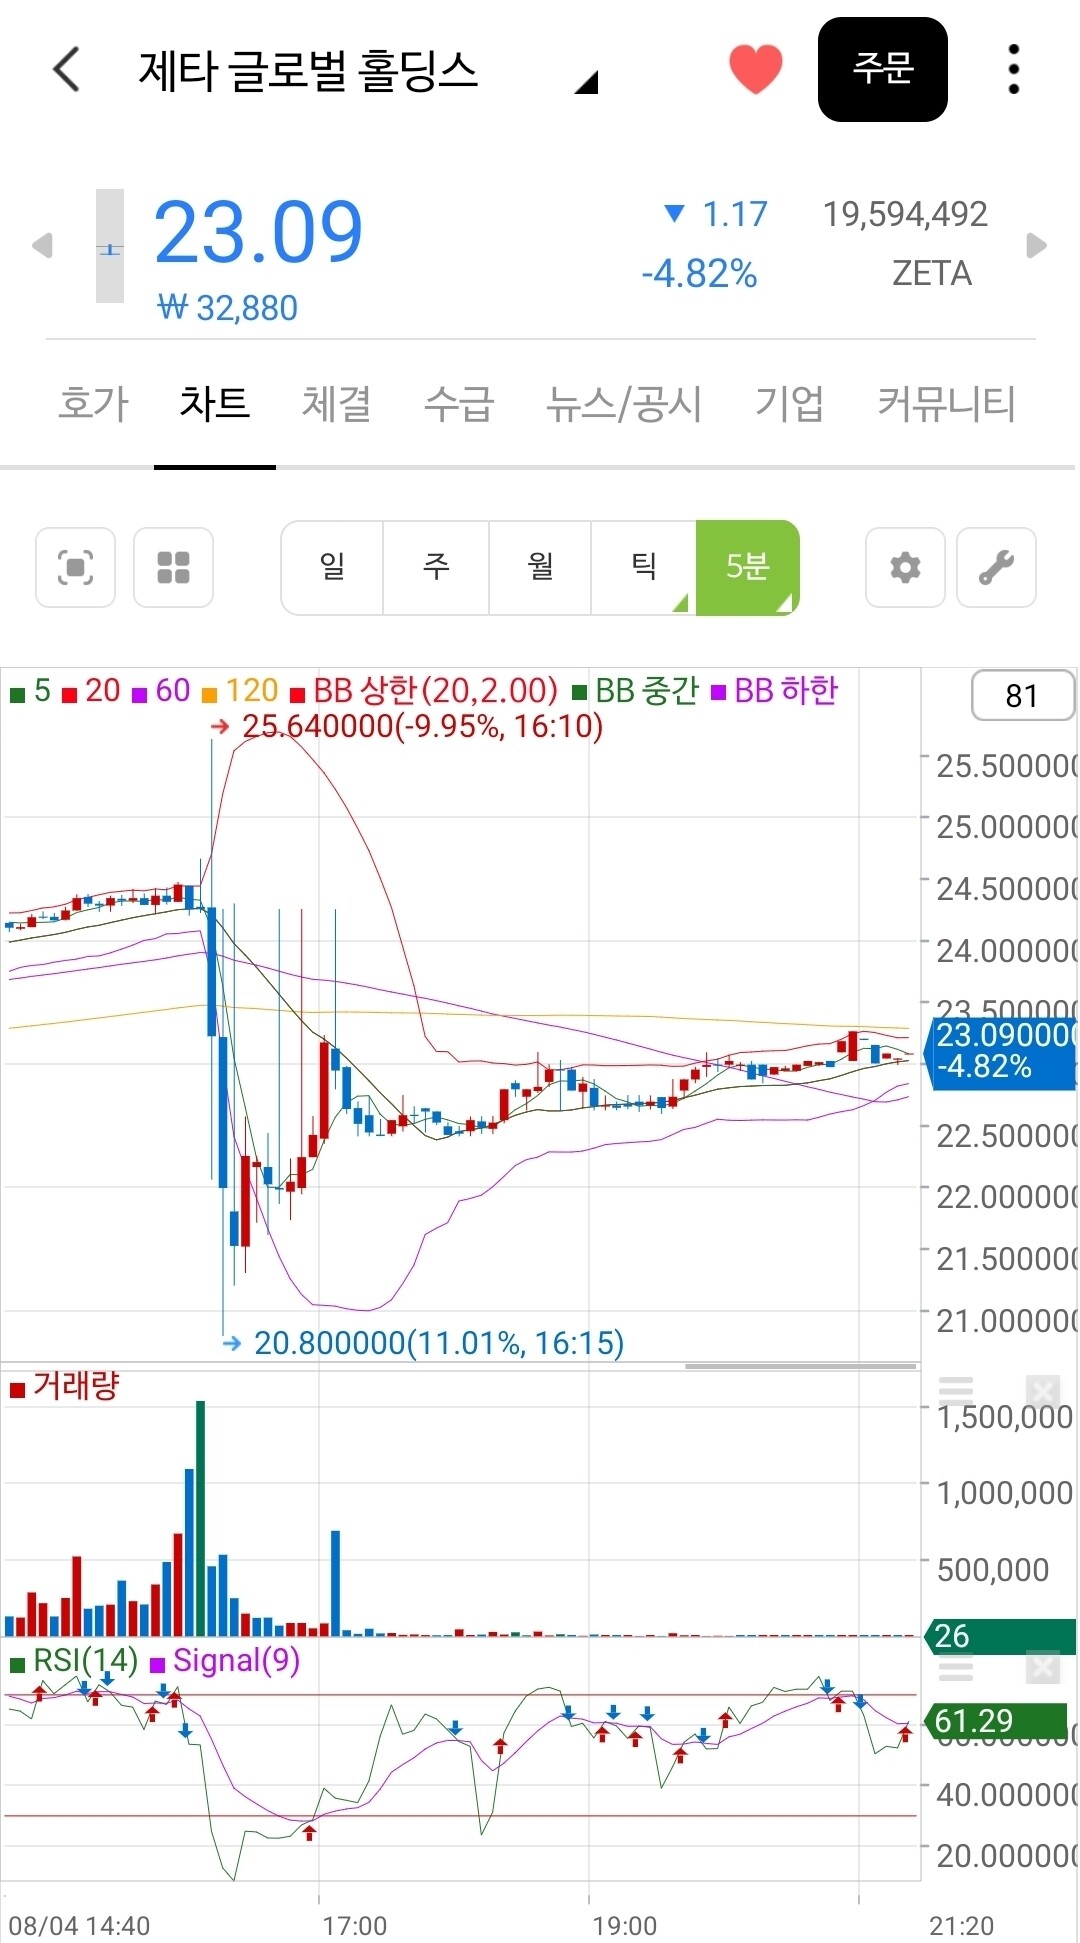This screenshot has width=1080, height=1943.
Task: Open the four-square grid layout icon
Action: pyautogui.click(x=174, y=567)
